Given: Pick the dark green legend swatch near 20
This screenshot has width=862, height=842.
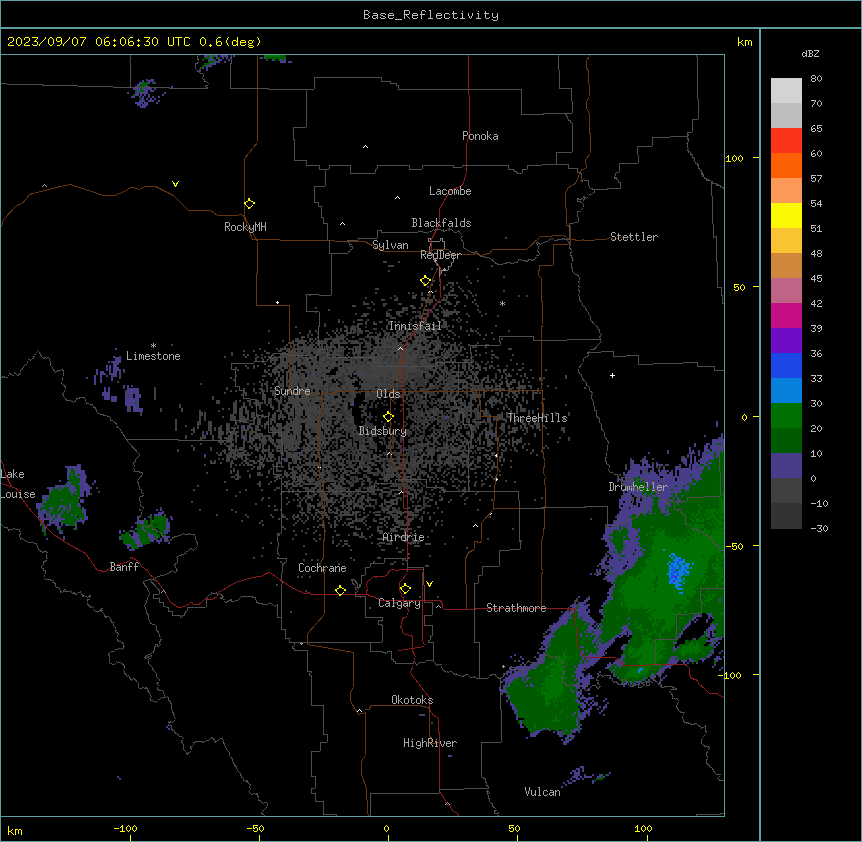Looking at the screenshot, I should point(786,440).
